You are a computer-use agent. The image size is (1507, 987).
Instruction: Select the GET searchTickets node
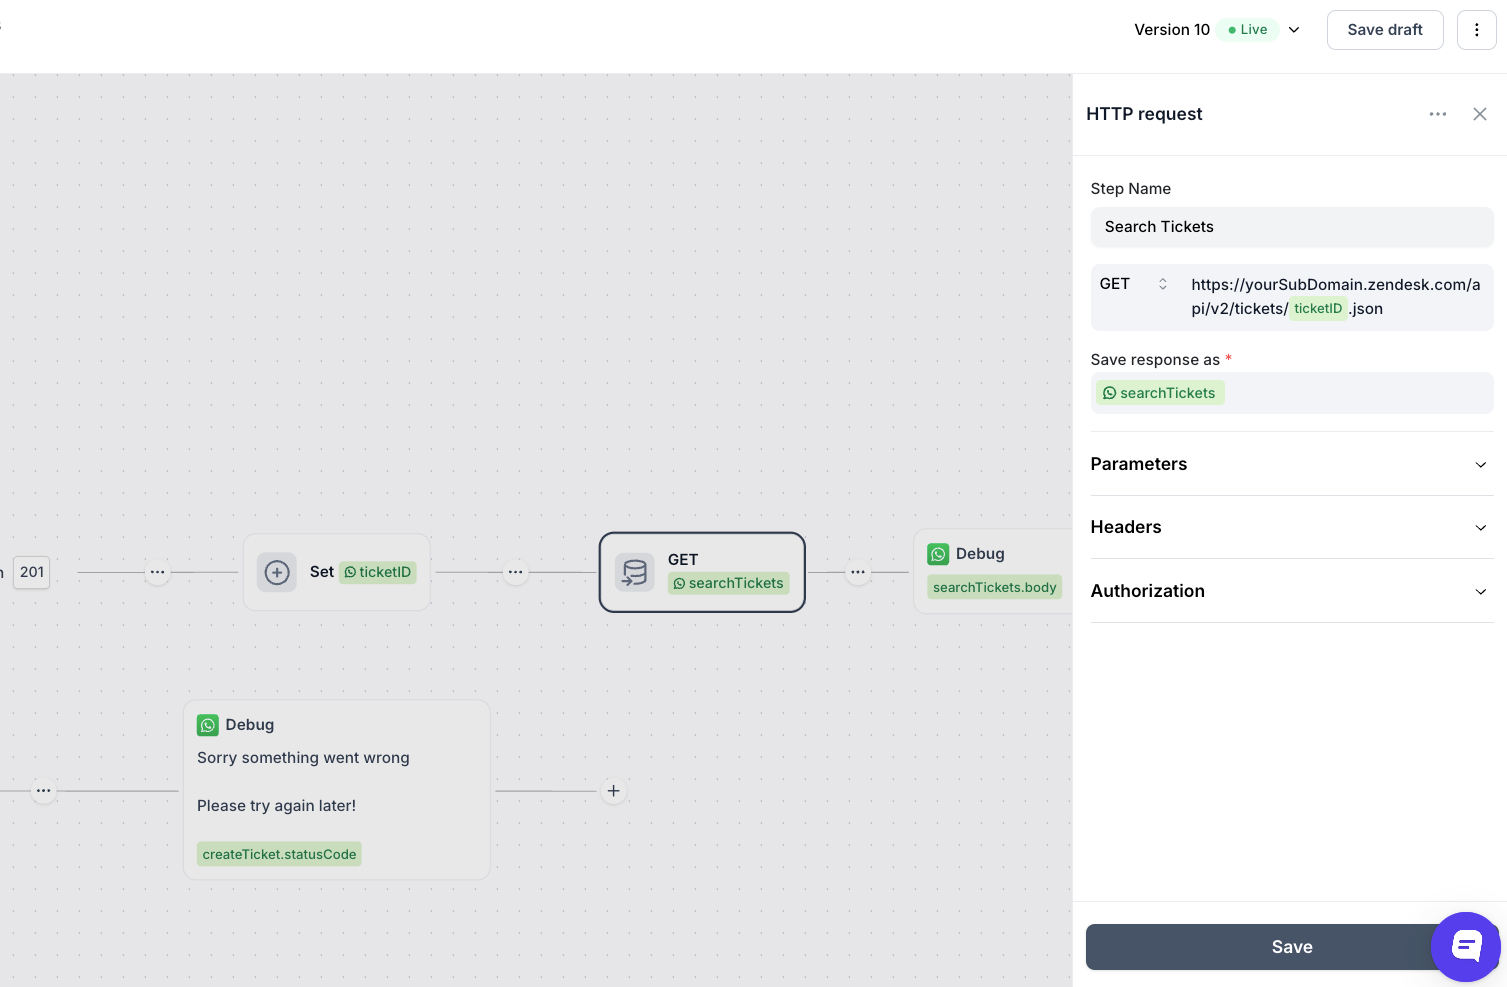pos(702,572)
